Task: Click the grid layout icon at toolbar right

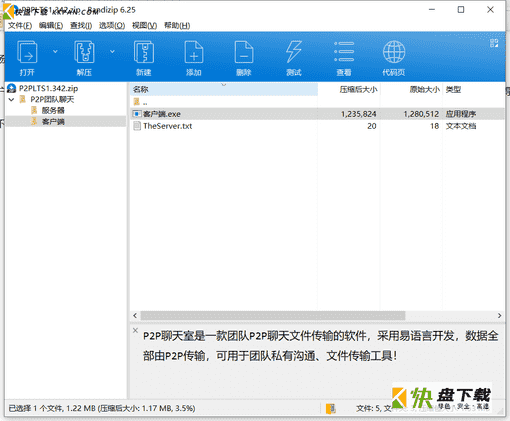Action: click(x=494, y=43)
